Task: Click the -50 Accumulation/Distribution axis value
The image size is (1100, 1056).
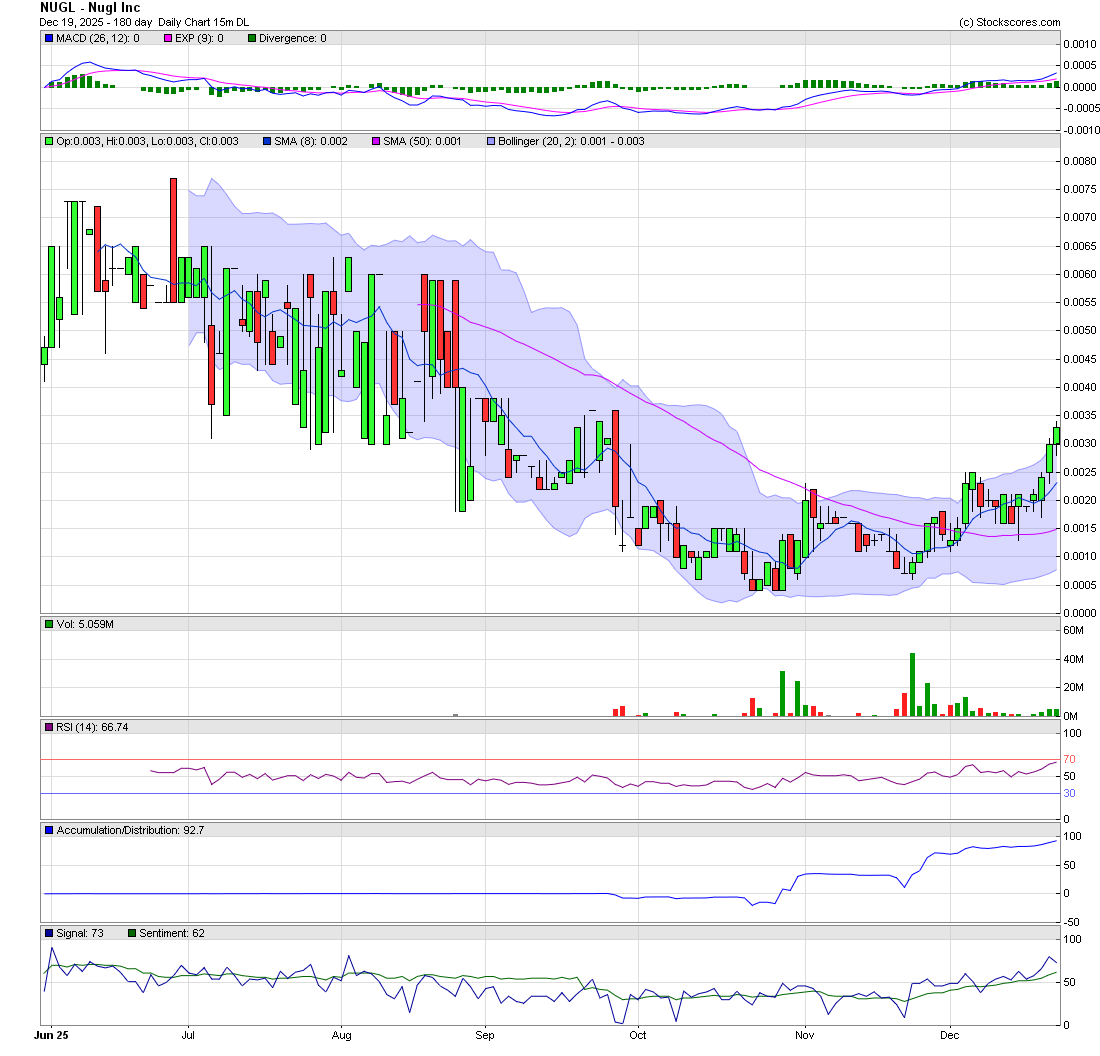Action: [1071, 923]
